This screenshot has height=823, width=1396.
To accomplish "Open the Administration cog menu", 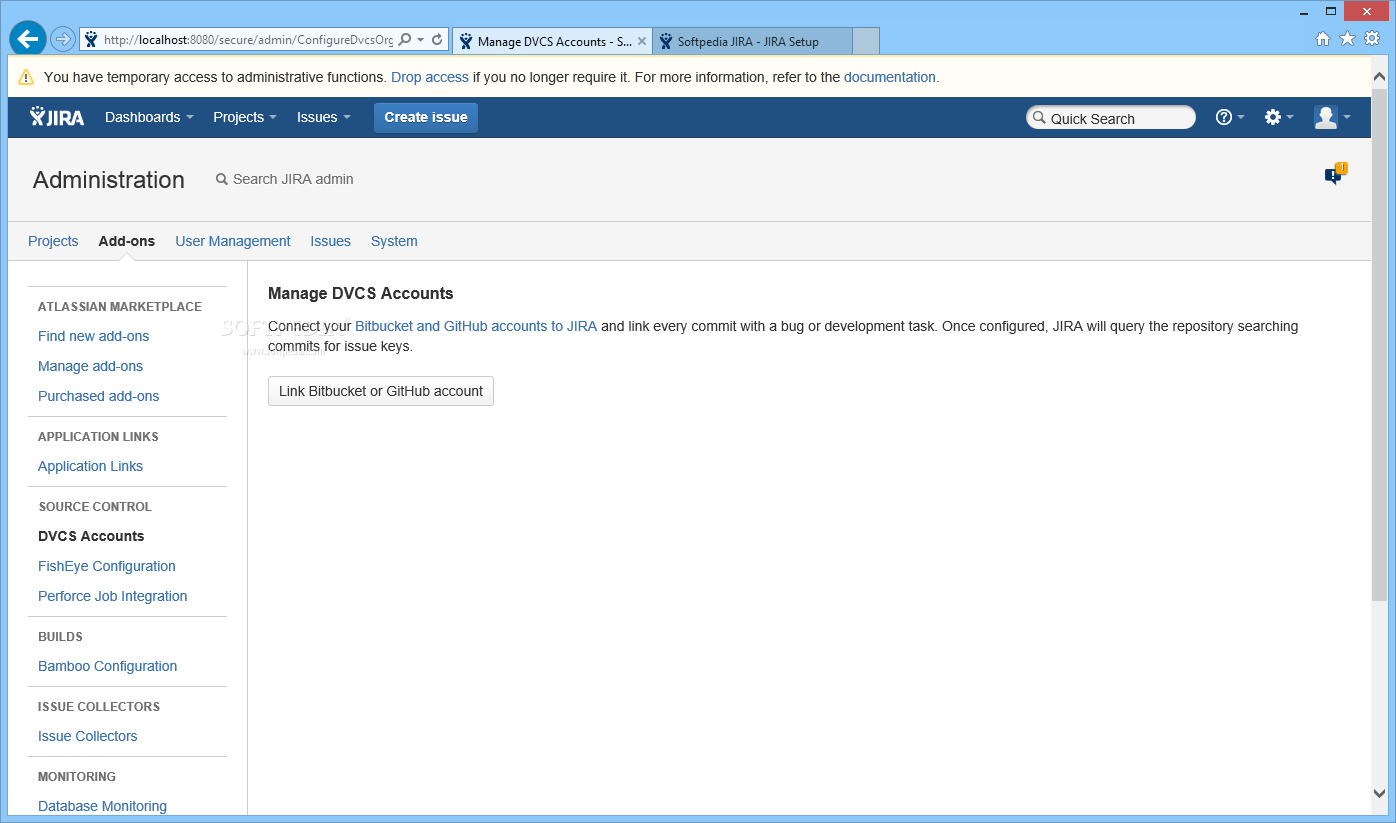I will click(1279, 117).
